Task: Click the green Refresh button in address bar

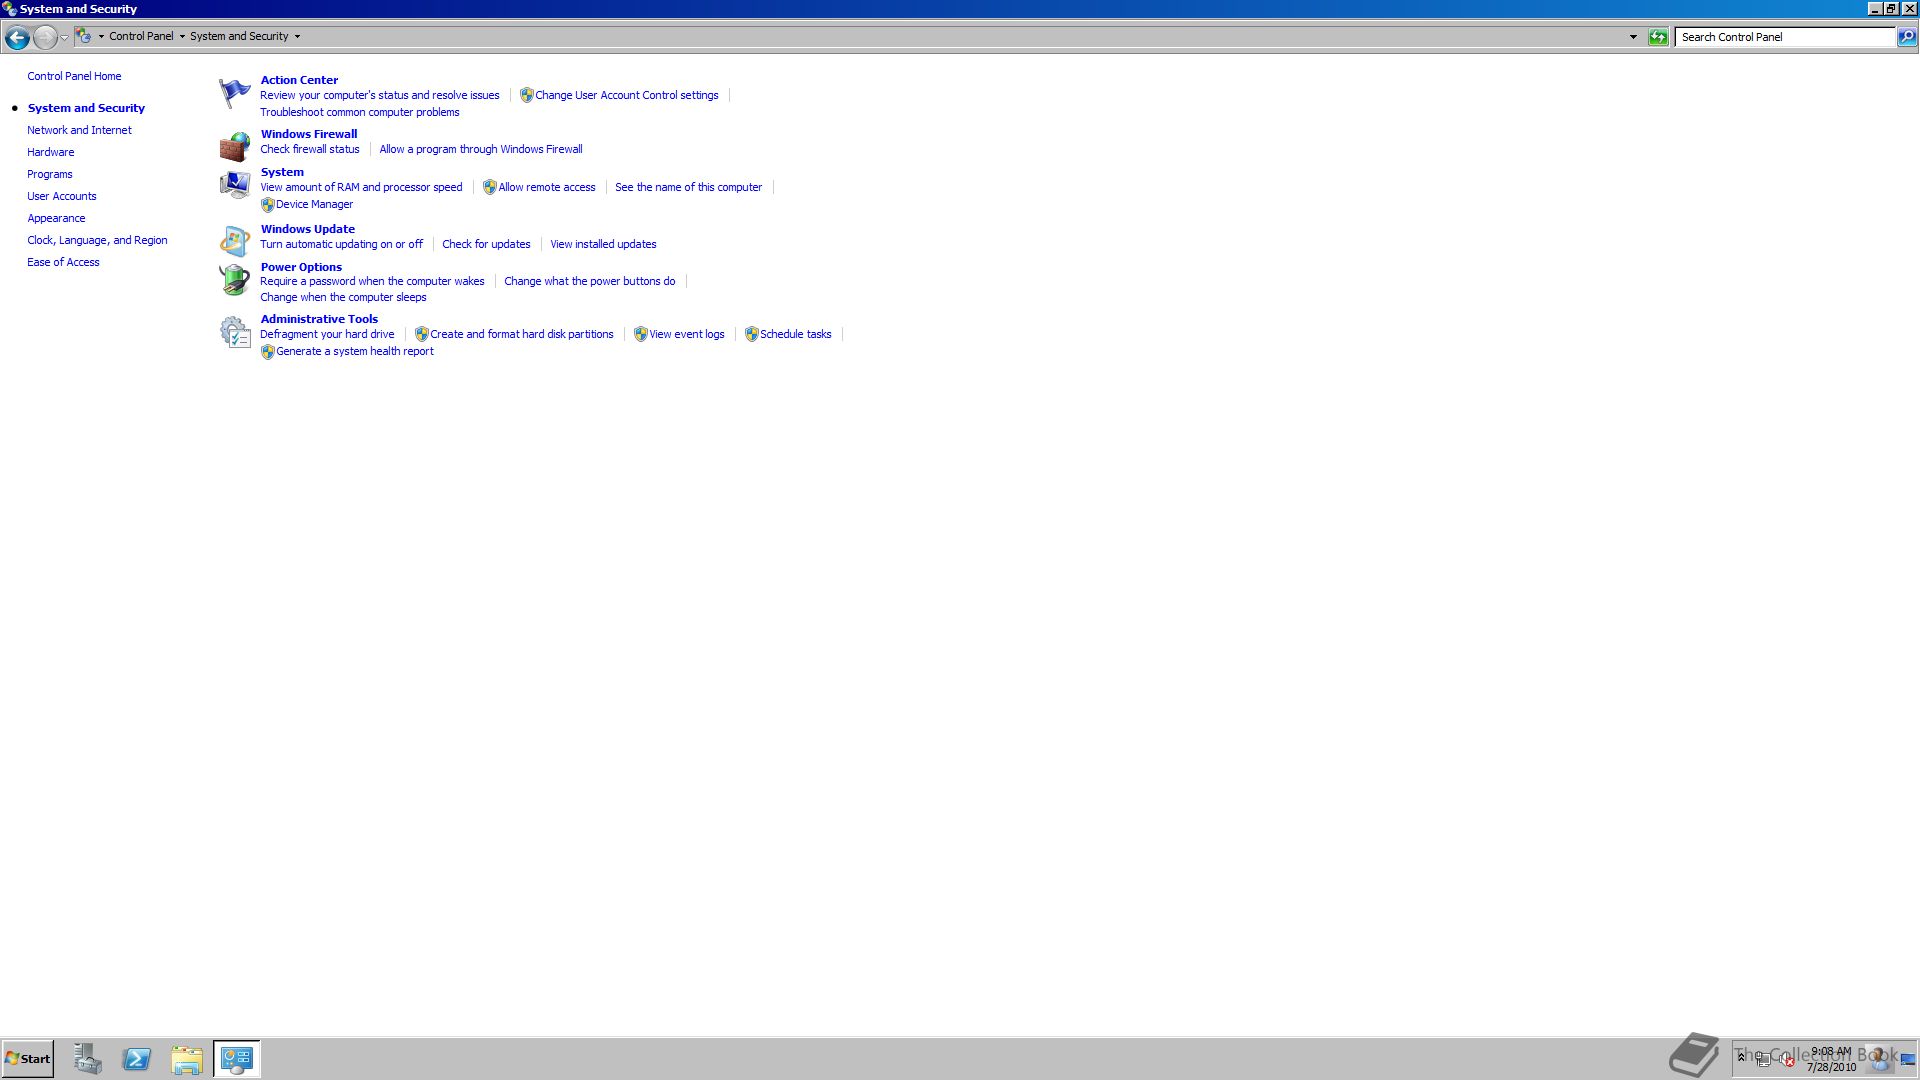Action: 1658,37
